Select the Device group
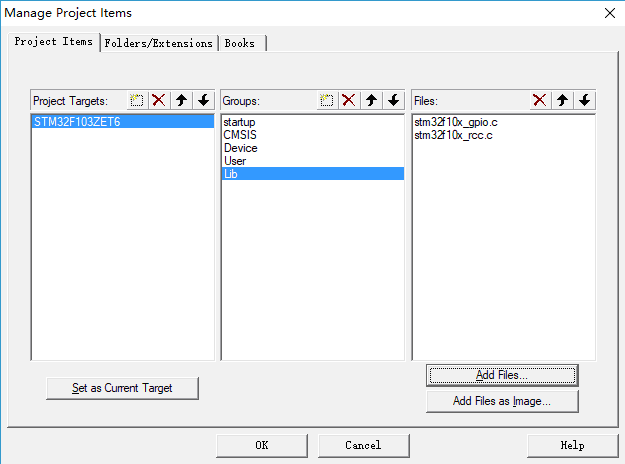 tap(313, 148)
